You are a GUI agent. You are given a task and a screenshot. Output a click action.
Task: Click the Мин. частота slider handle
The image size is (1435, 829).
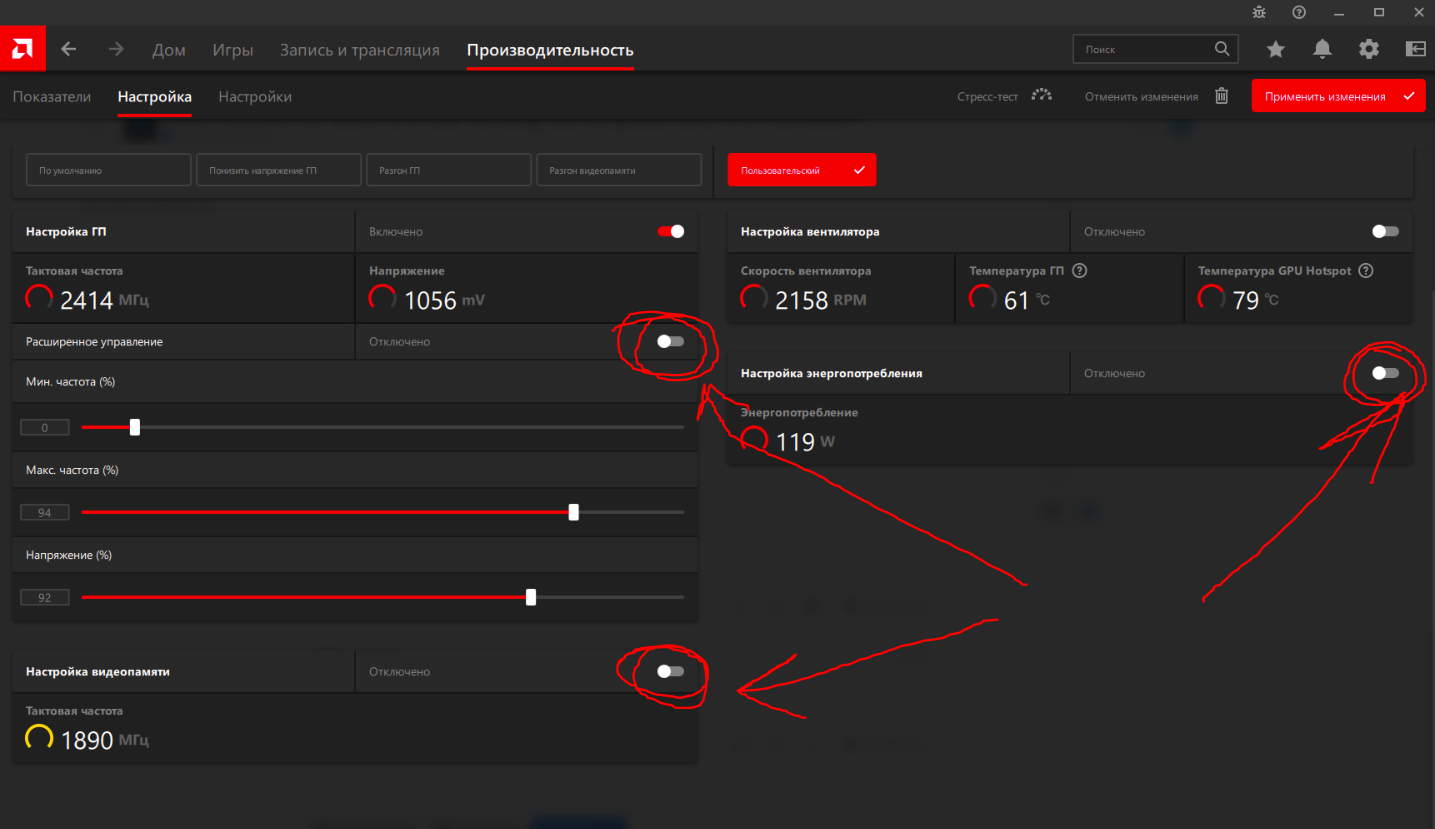tap(135, 427)
